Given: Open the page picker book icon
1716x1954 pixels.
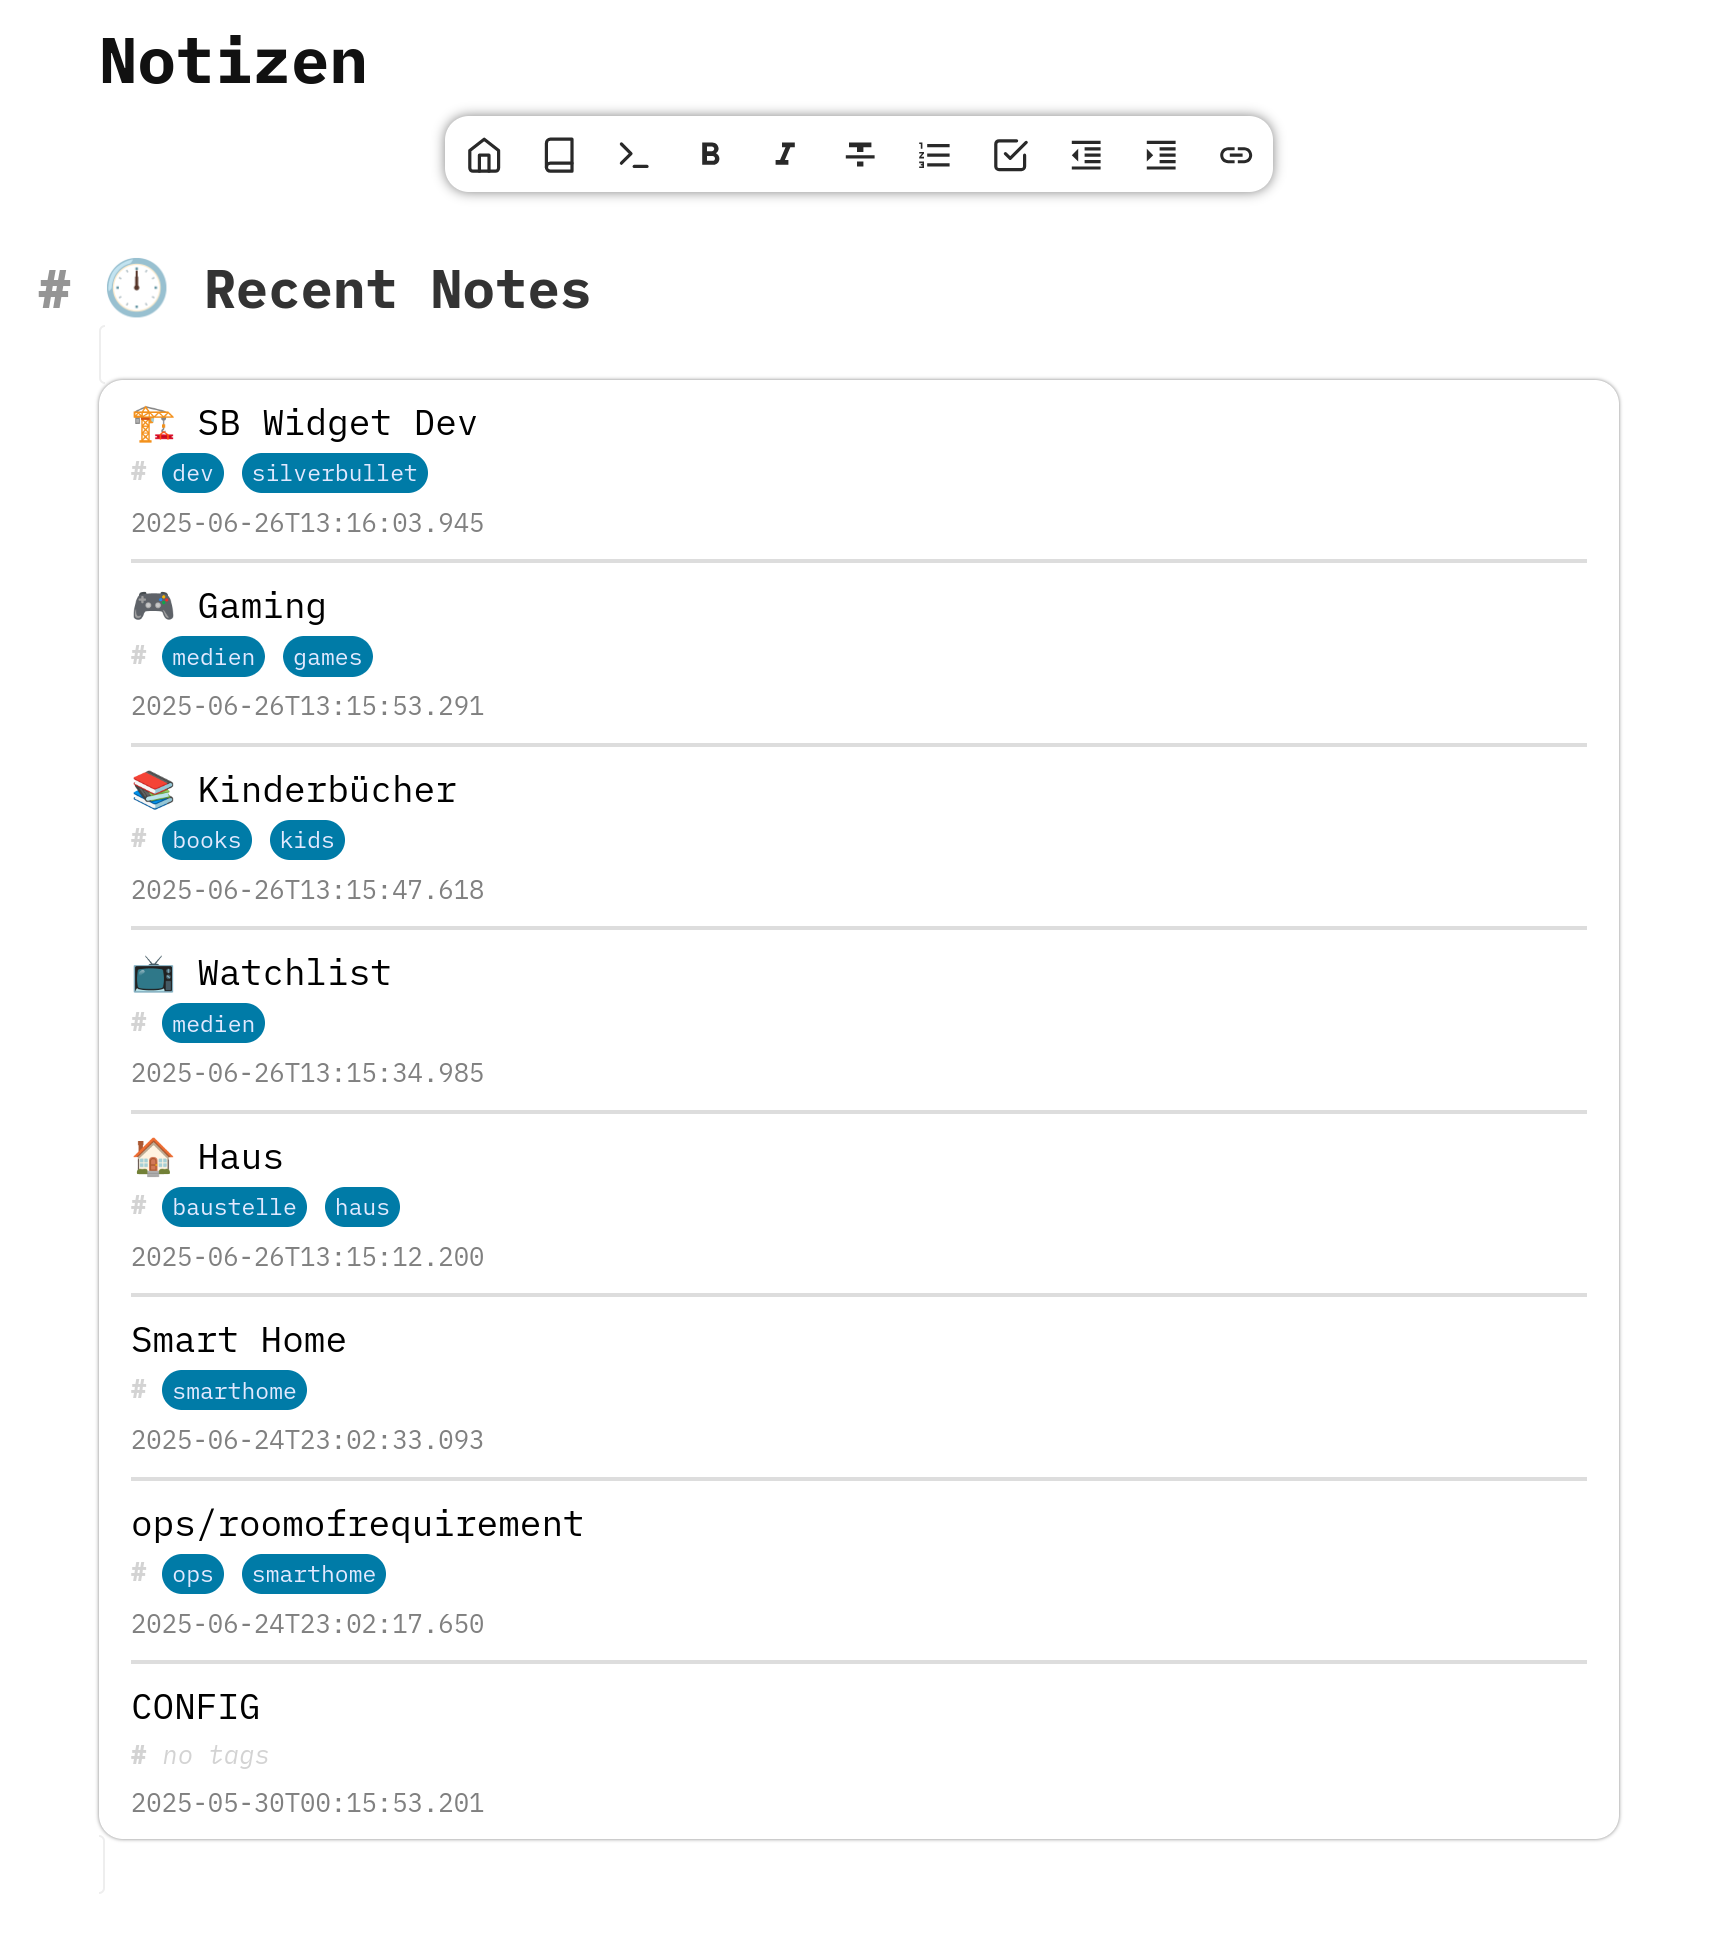Looking at the screenshot, I should [x=559, y=155].
